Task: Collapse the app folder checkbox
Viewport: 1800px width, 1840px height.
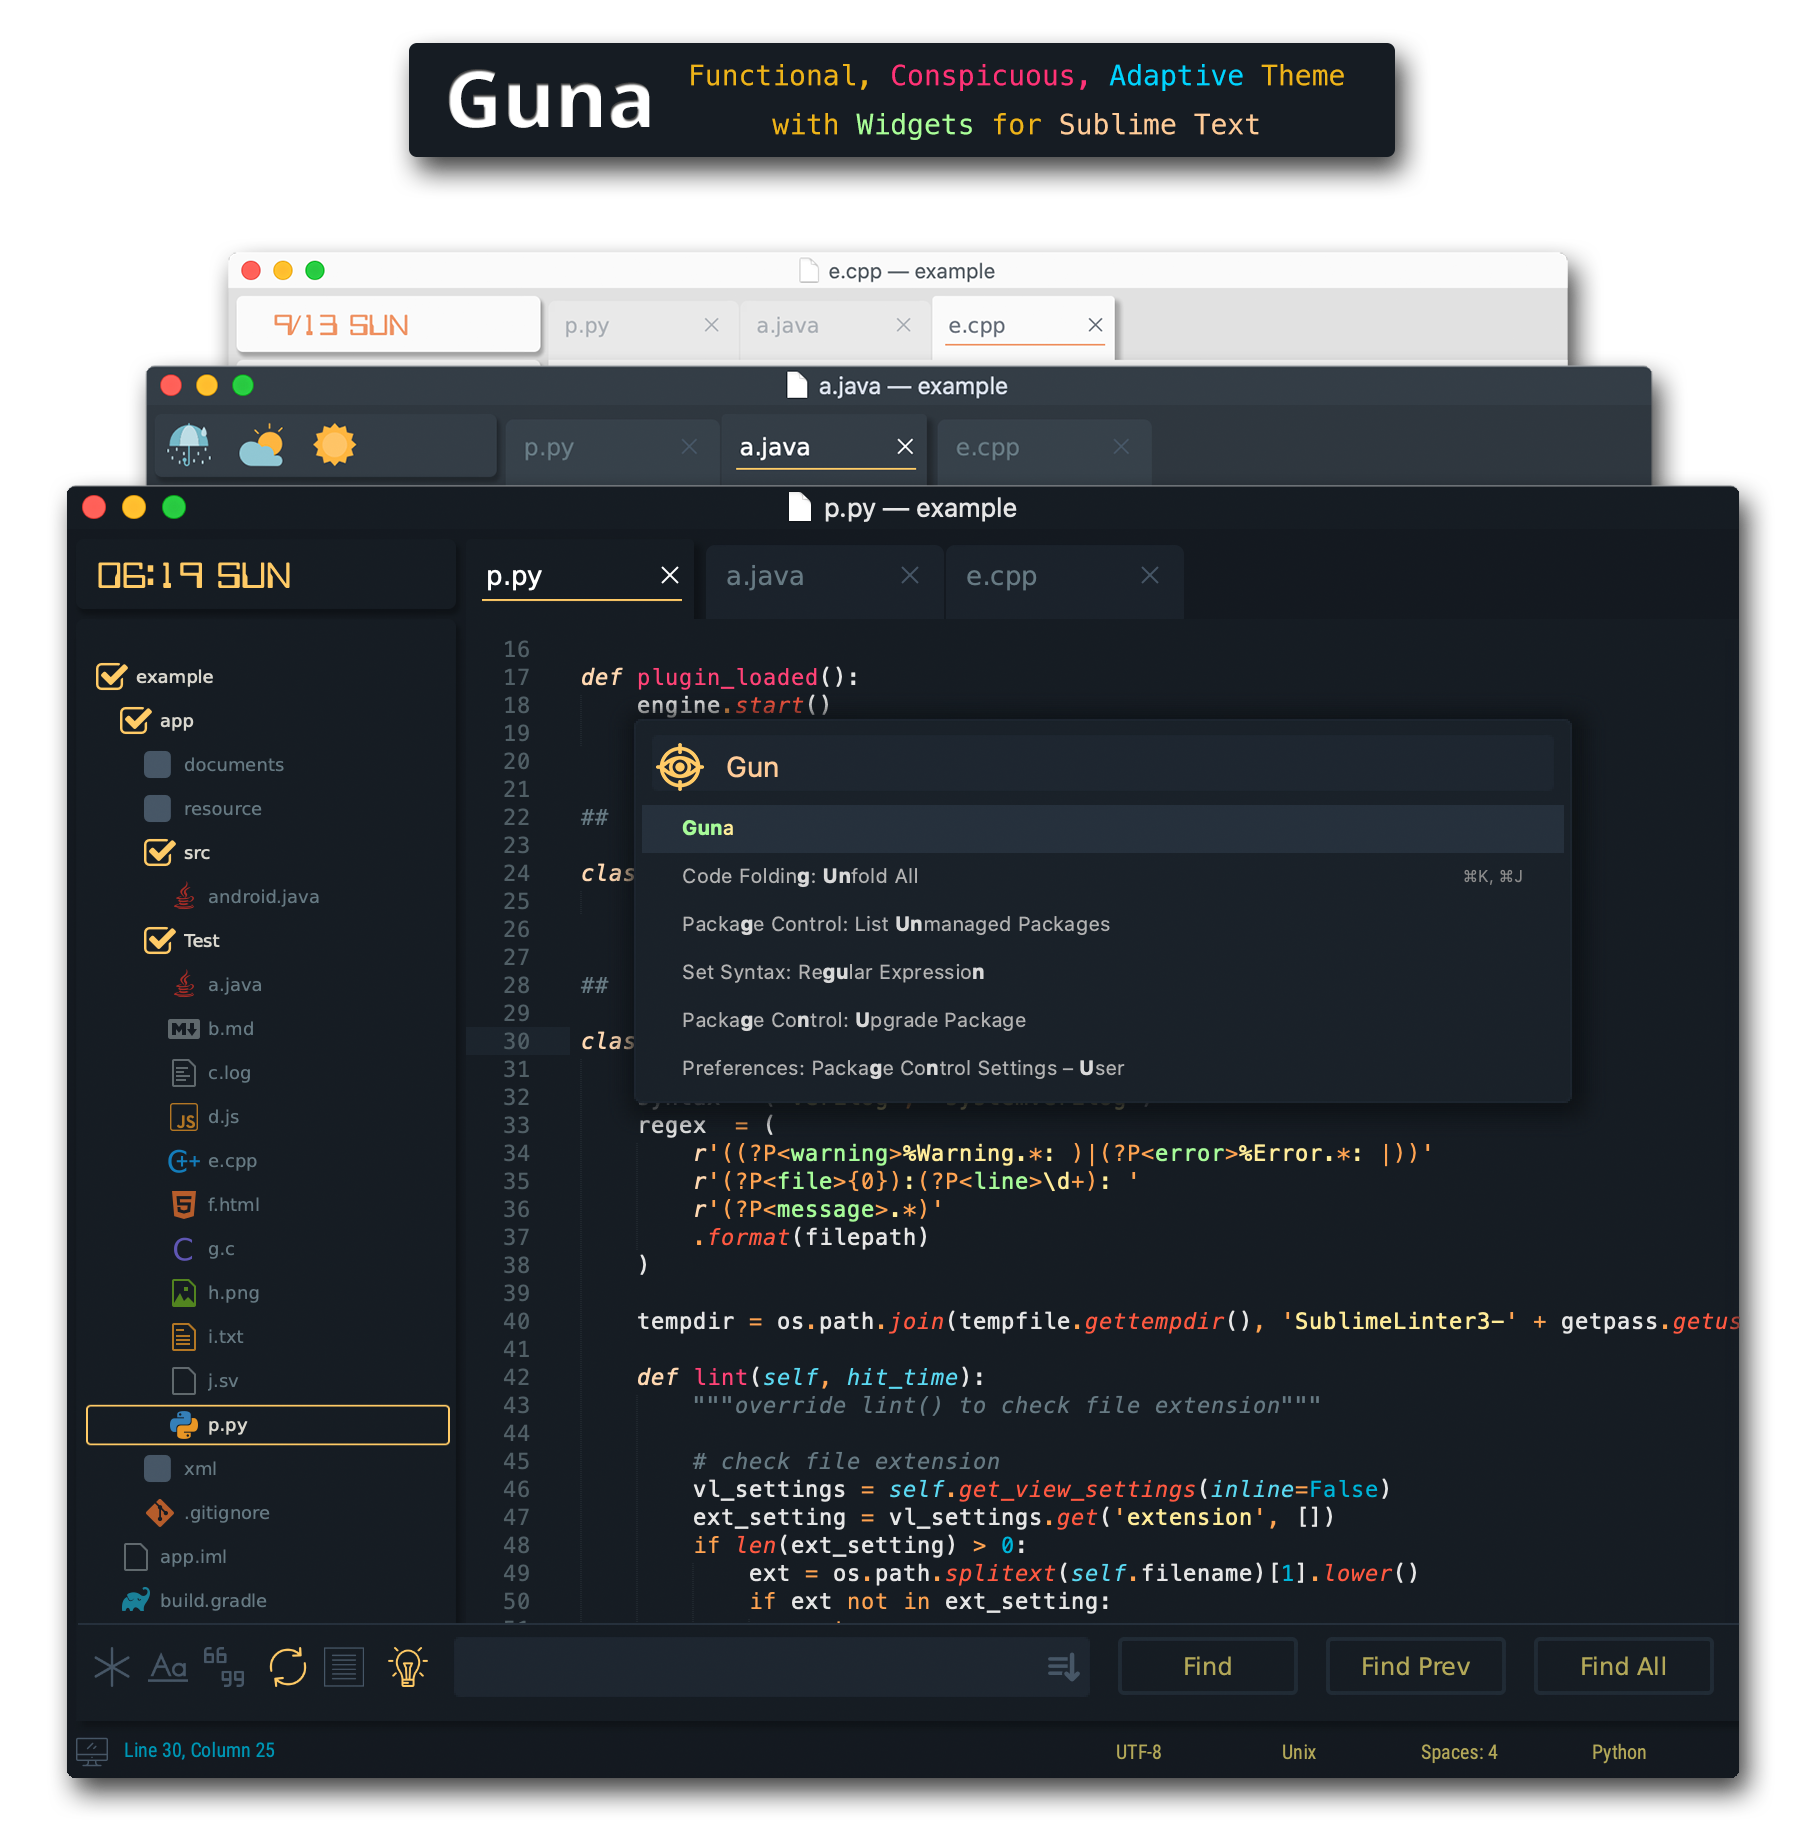Action: (x=135, y=720)
